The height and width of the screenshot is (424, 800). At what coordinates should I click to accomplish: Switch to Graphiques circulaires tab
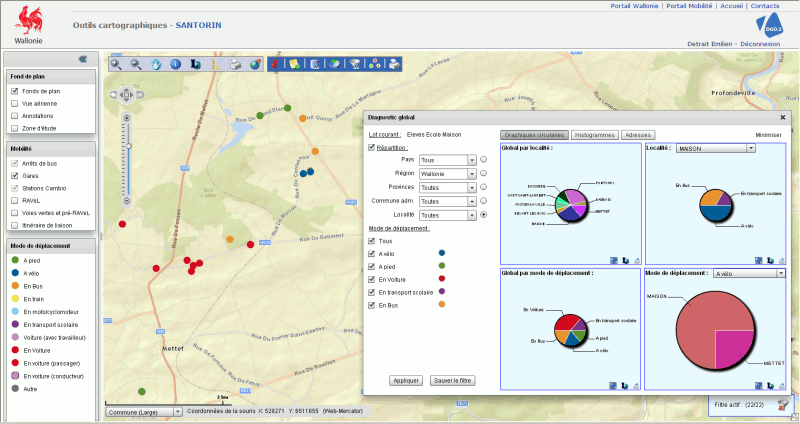[x=534, y=135]
